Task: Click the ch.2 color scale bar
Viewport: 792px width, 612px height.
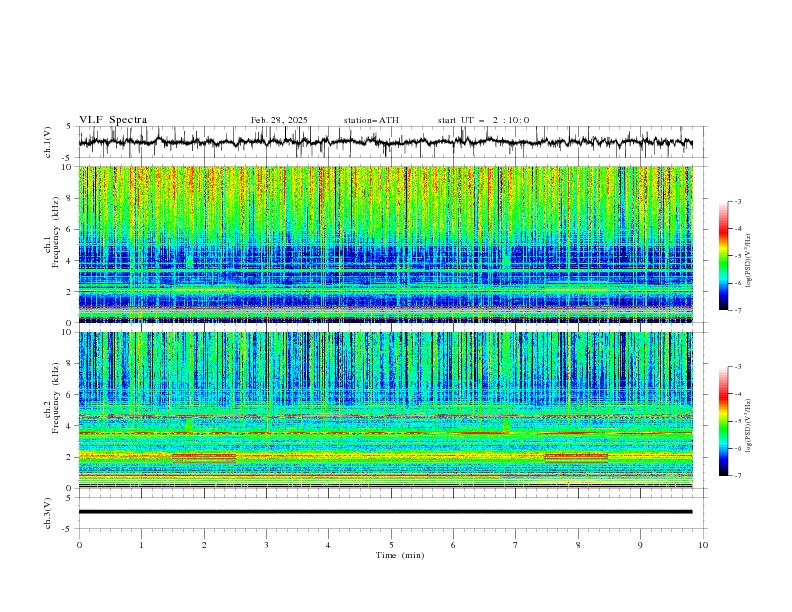Action: click(723, 421)
